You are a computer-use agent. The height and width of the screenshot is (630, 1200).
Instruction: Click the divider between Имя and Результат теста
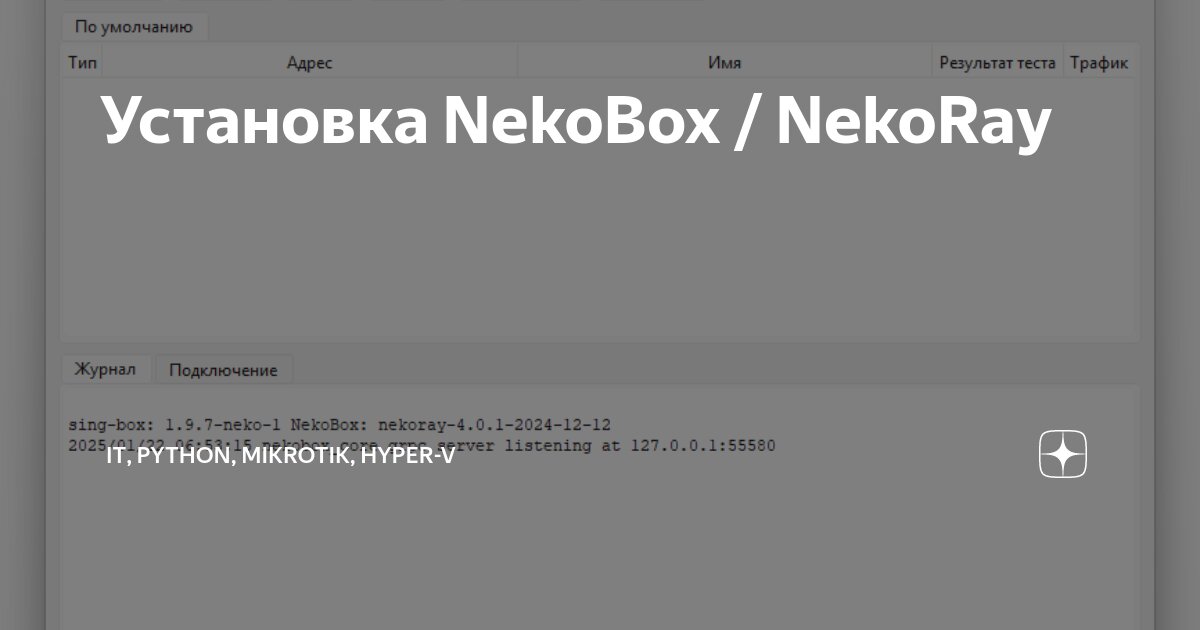pos(933,62)
